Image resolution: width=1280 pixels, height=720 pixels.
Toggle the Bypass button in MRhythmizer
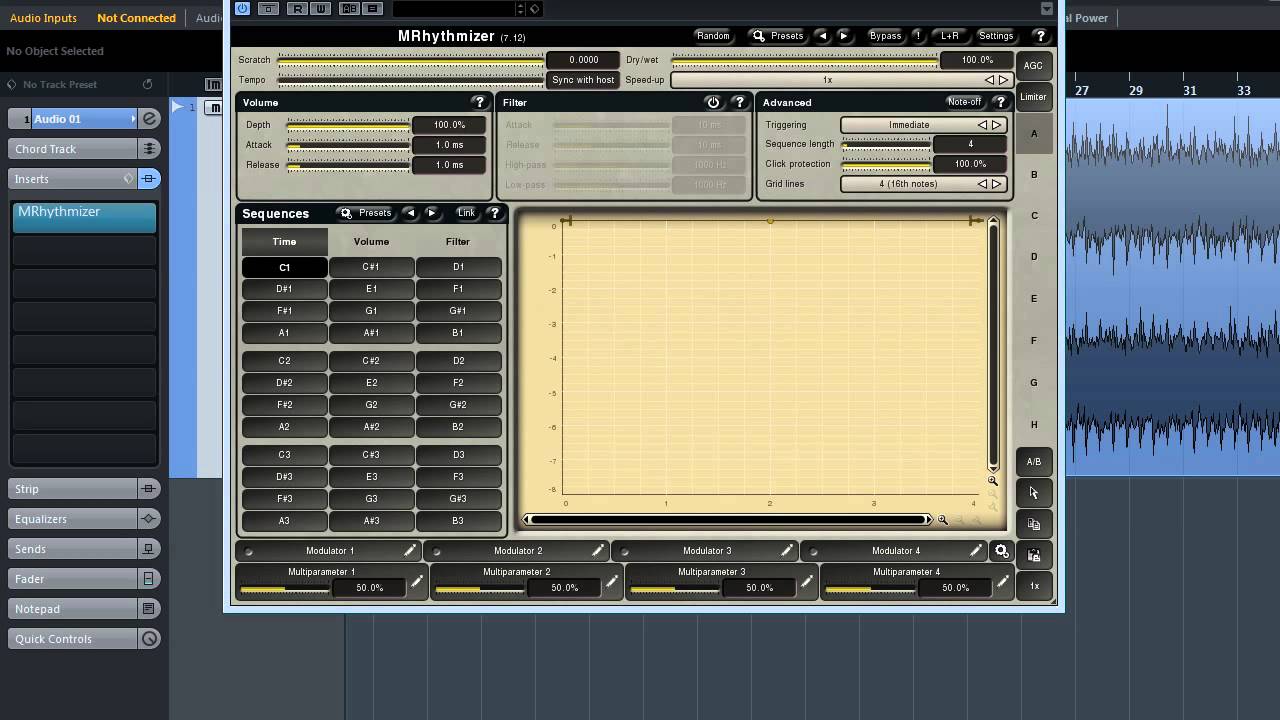click(885, 36)
